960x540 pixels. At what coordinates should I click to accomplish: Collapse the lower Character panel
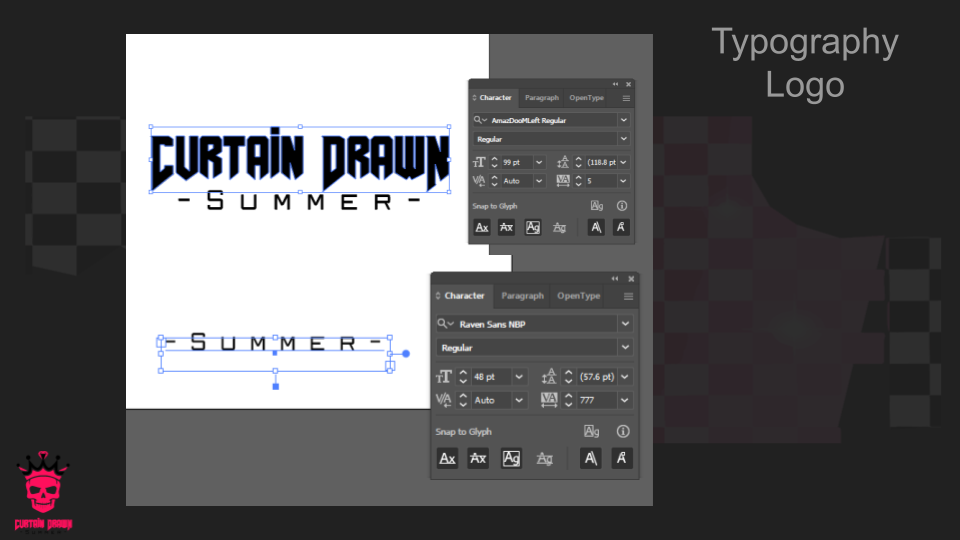pyautogui.click(x=615, y=279)
